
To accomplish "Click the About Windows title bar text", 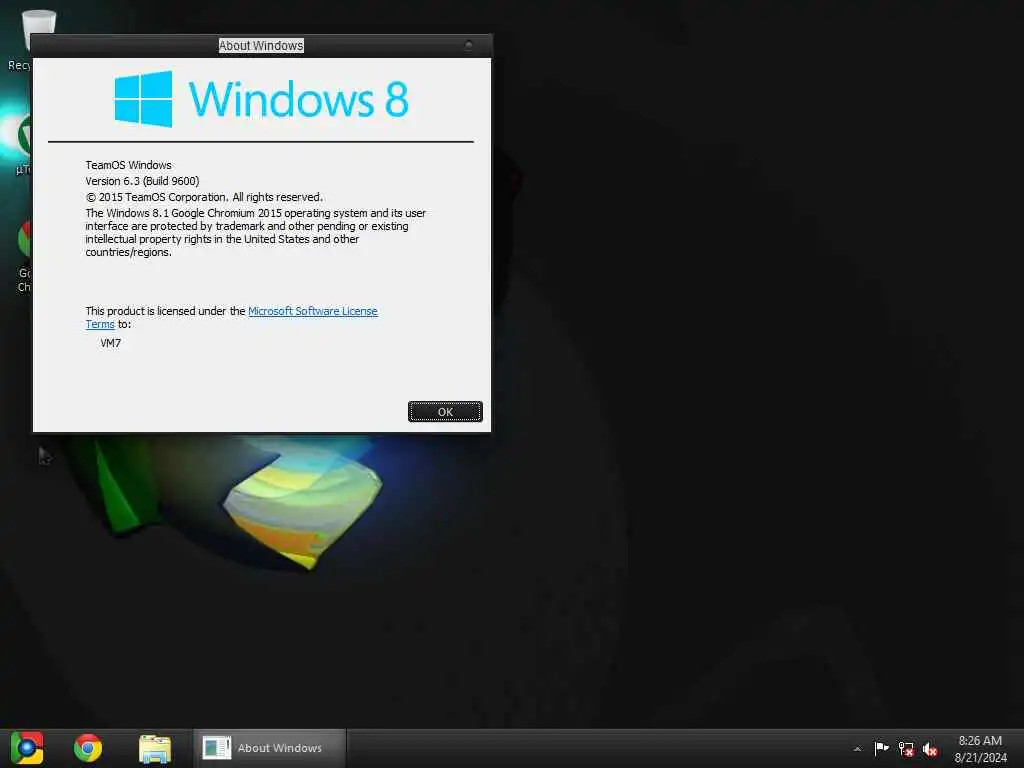I will point(261,46).
